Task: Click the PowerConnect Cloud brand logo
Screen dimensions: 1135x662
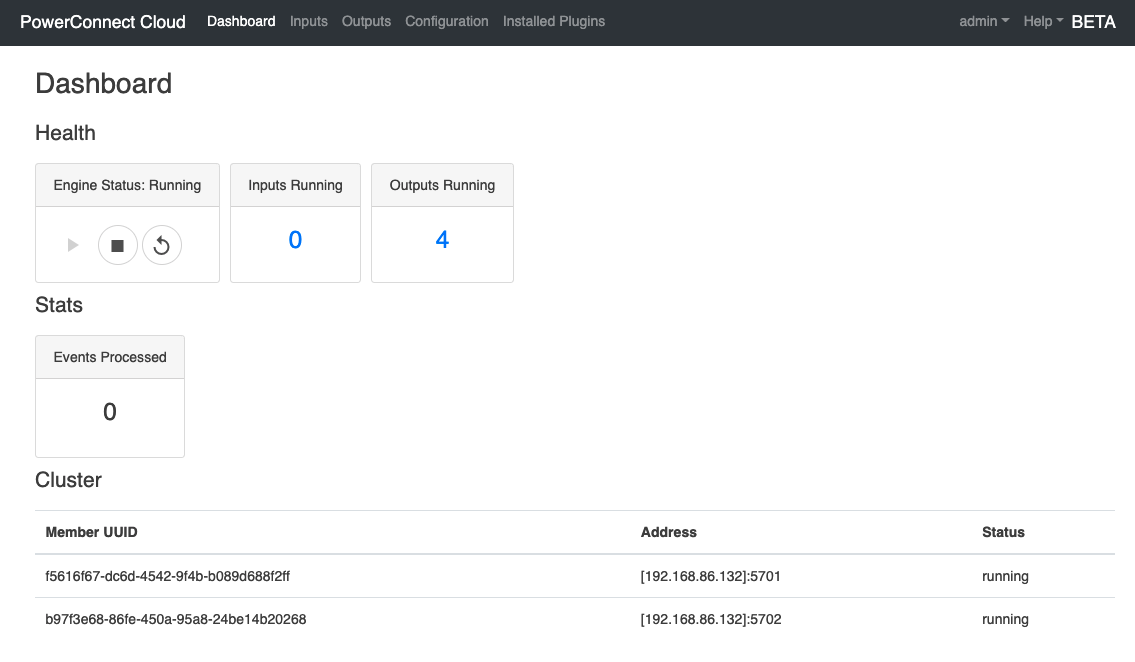Action: click(x=103, y=22)
